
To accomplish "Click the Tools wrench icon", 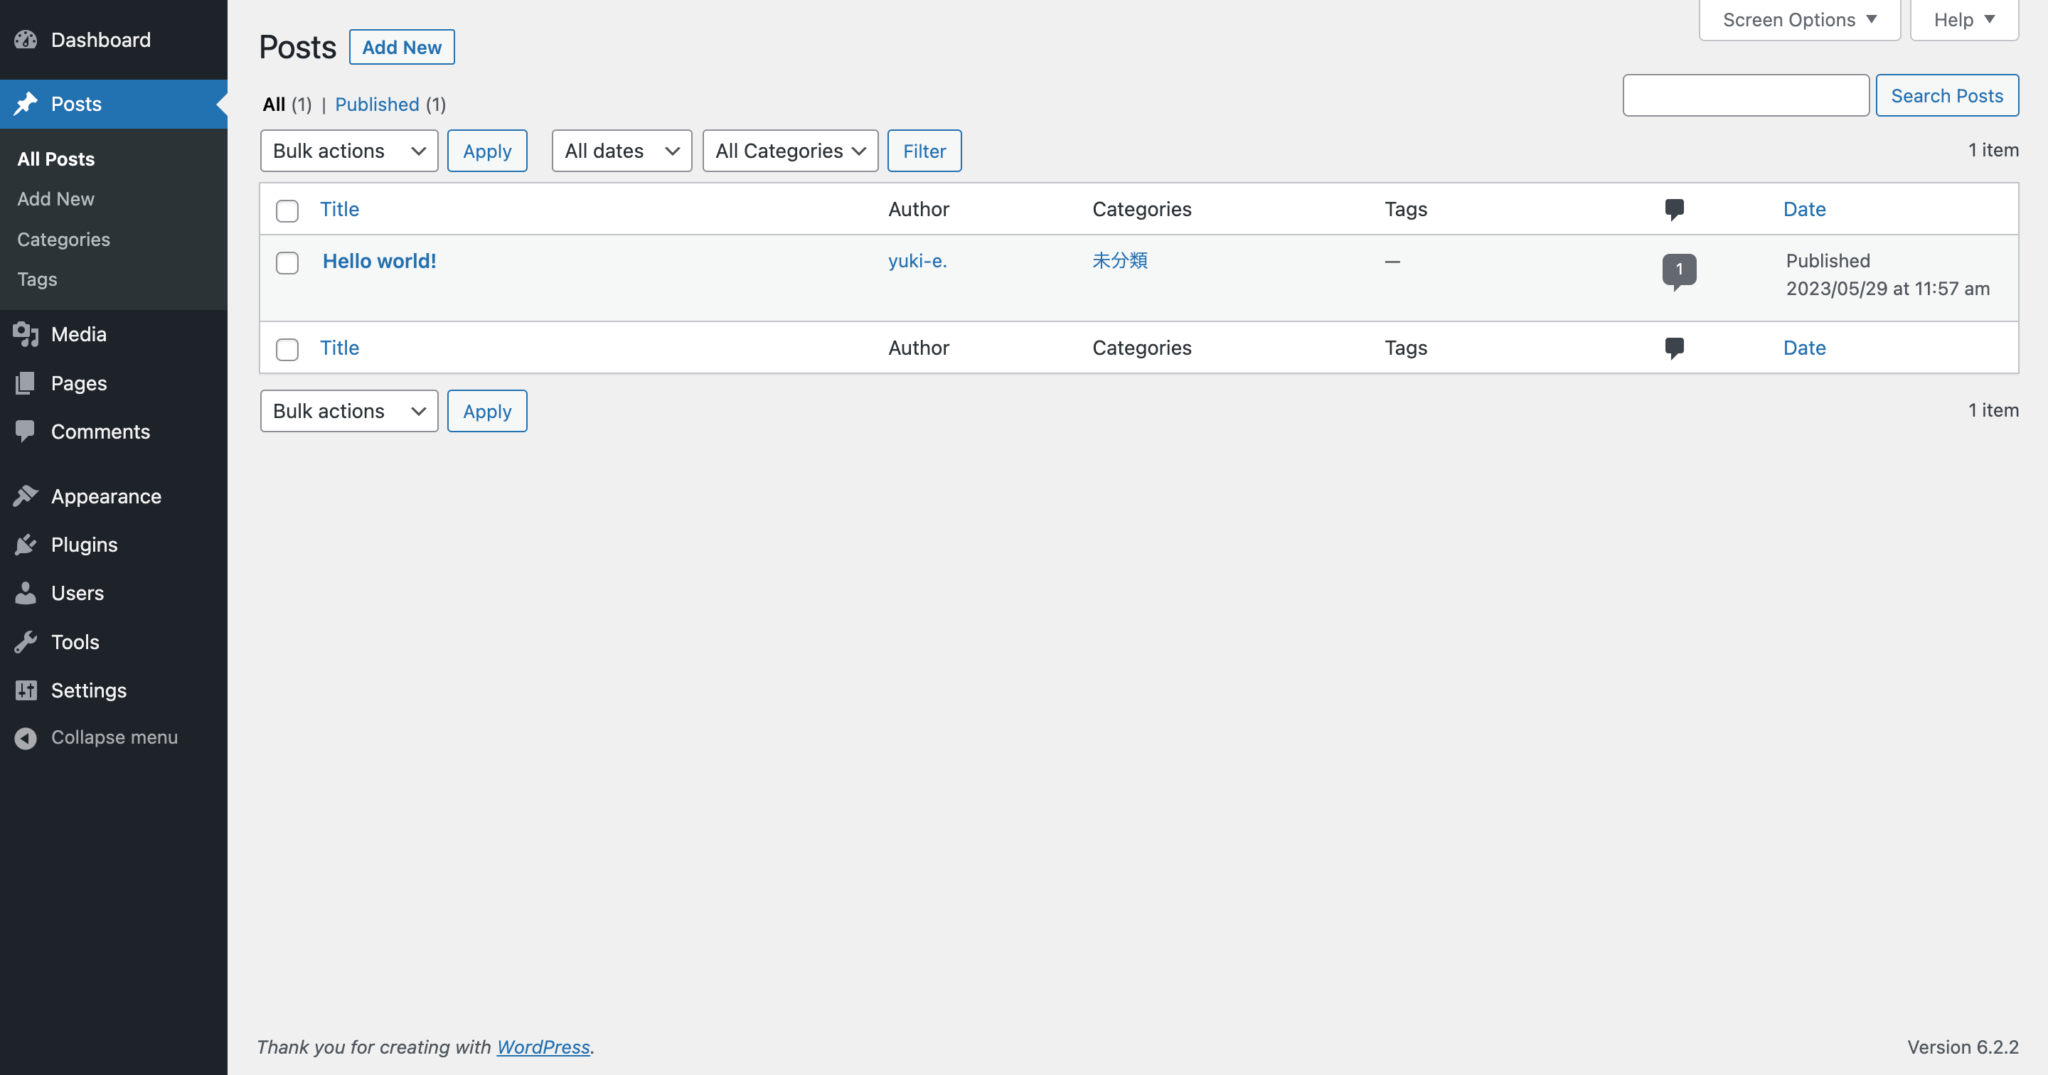I will (x=26, y=642).
